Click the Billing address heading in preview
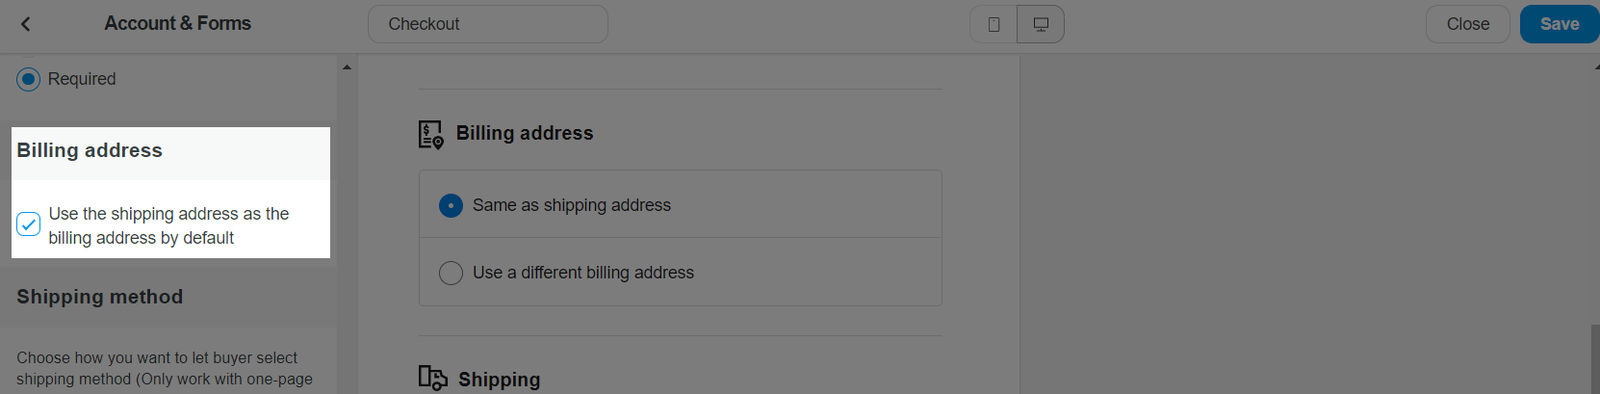 pos(525,133)
